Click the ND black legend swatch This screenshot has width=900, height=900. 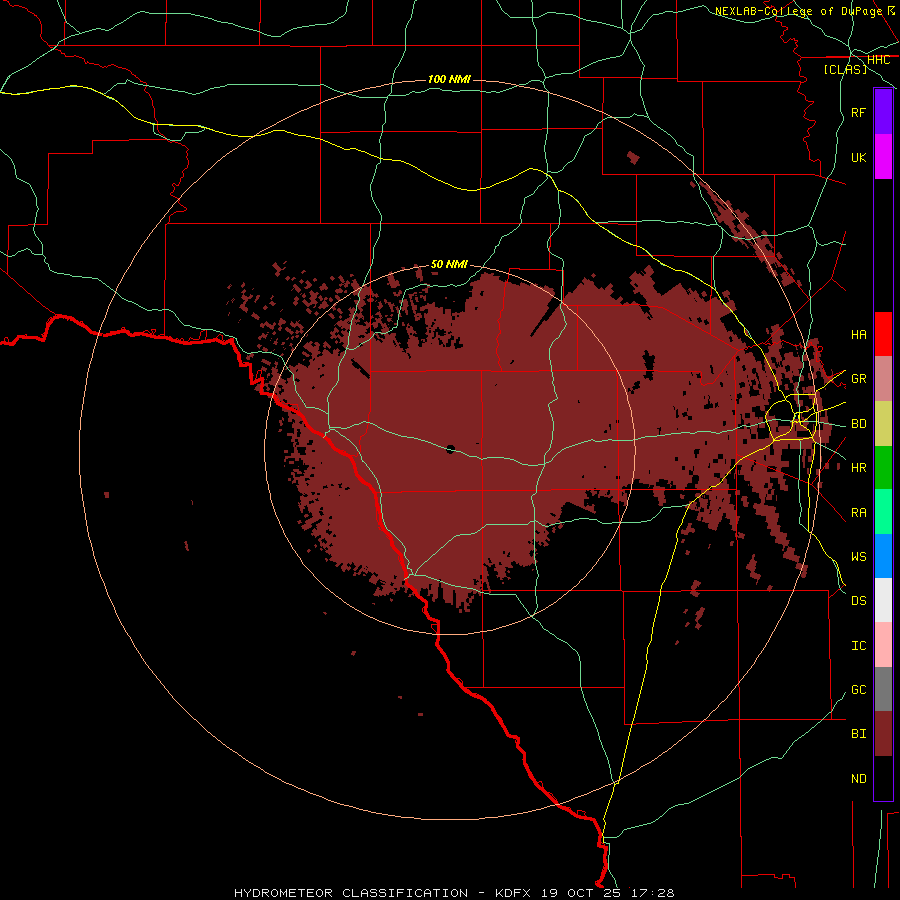pyautogui.click(x=883, y=778)
